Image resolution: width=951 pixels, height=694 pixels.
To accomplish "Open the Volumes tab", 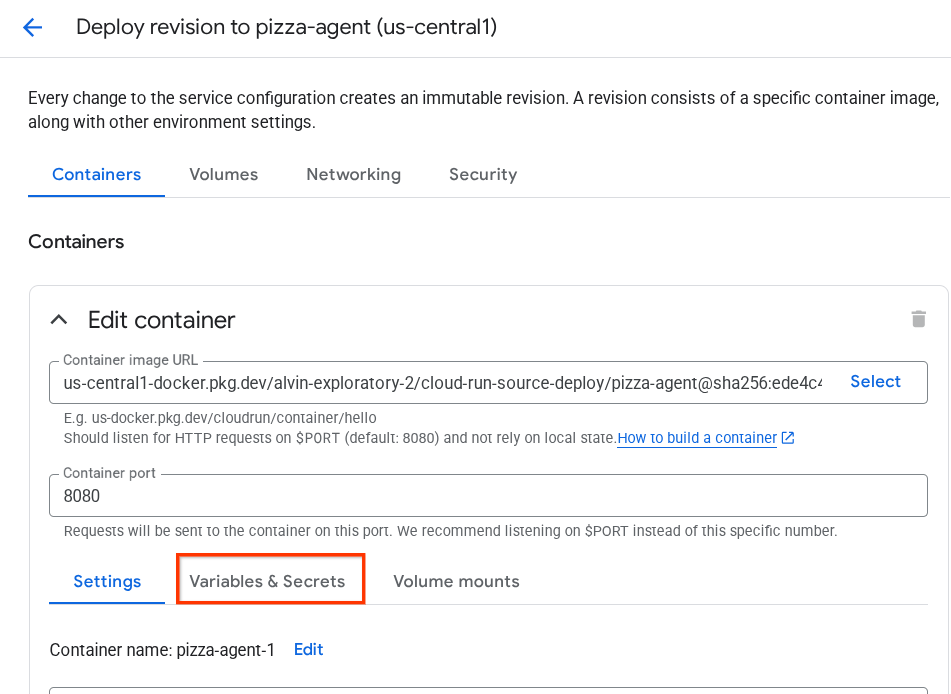I will click(x=223, y=174).
